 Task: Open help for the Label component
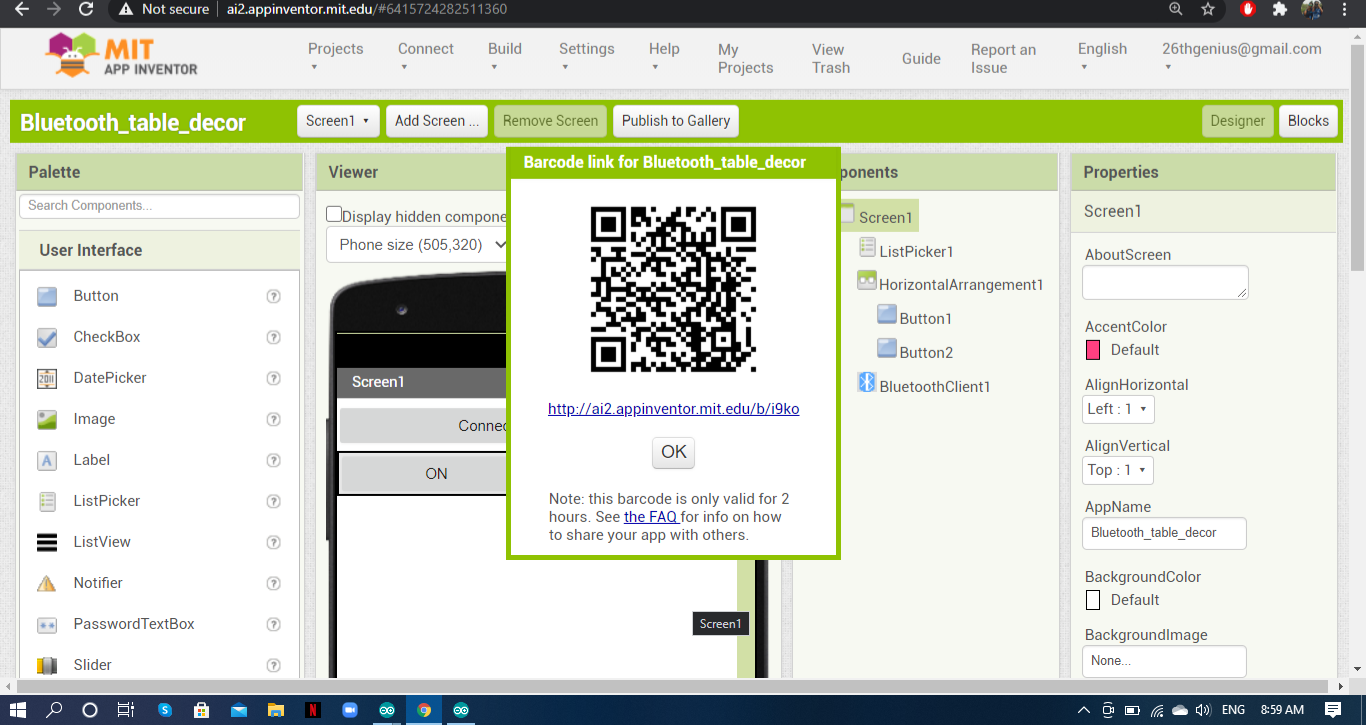273,460
